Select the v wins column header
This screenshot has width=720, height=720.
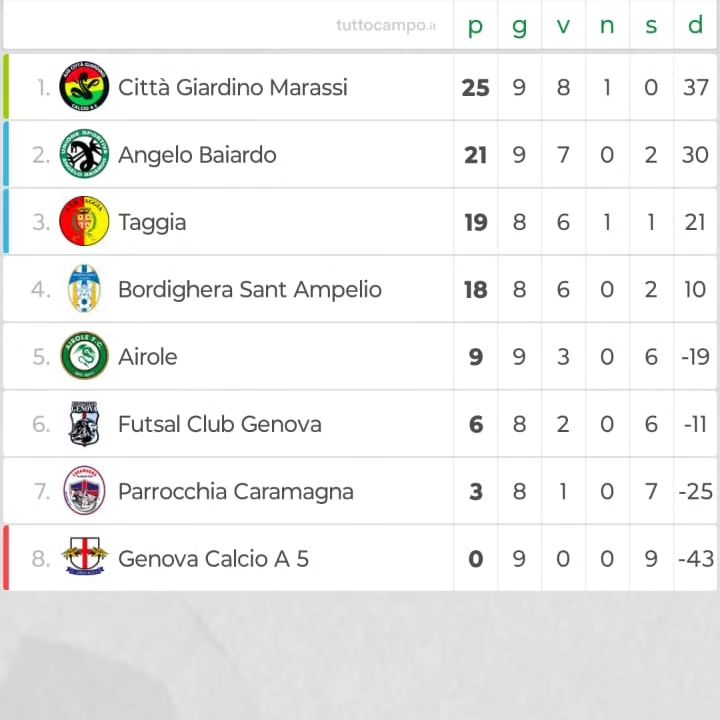(x=563, y=26)
